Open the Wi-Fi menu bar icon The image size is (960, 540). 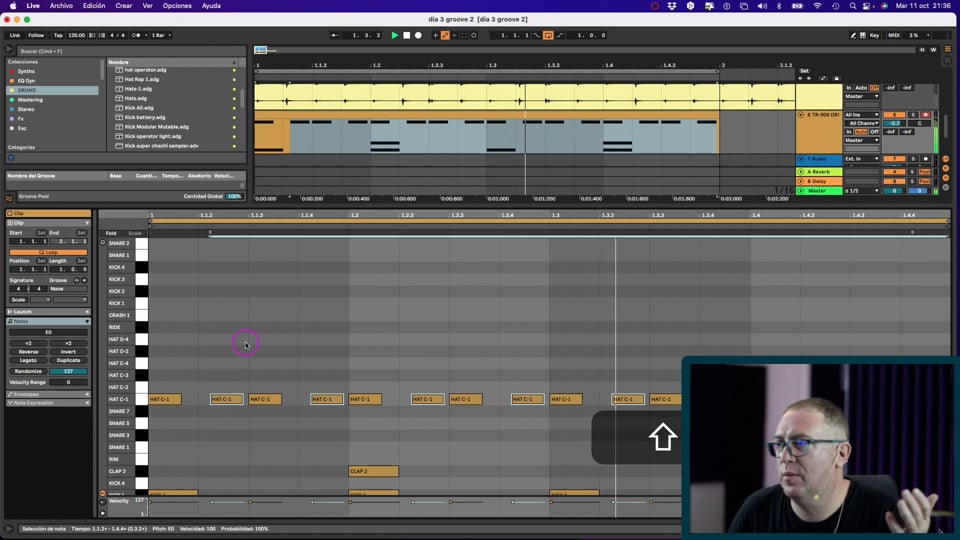click(x=817, y=6)
